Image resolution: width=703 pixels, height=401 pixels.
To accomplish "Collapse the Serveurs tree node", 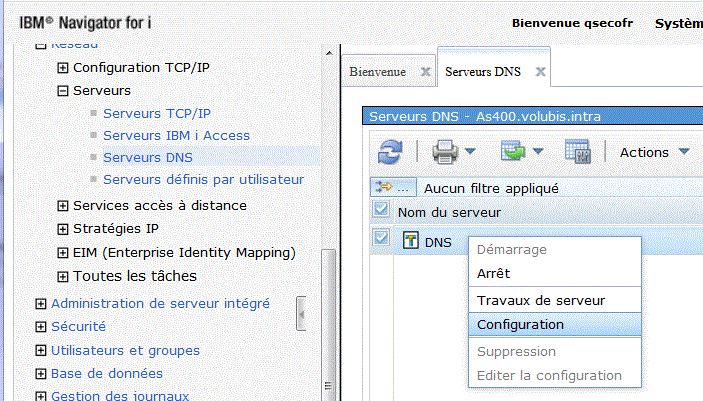I will click(x=63, y=91).
